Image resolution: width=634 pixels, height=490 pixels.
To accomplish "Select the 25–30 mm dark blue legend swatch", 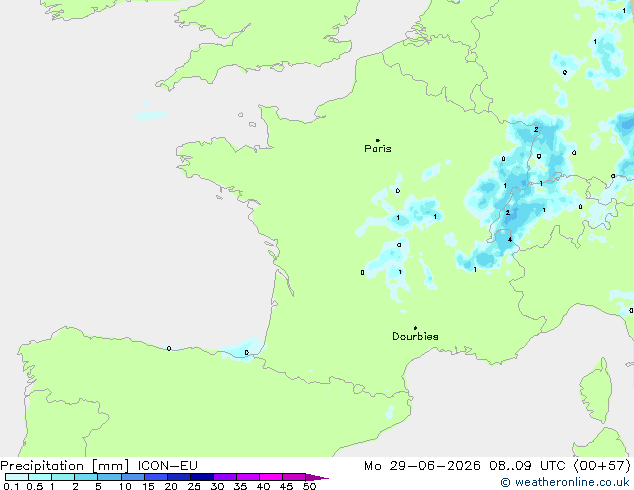I will pos(202,477).
